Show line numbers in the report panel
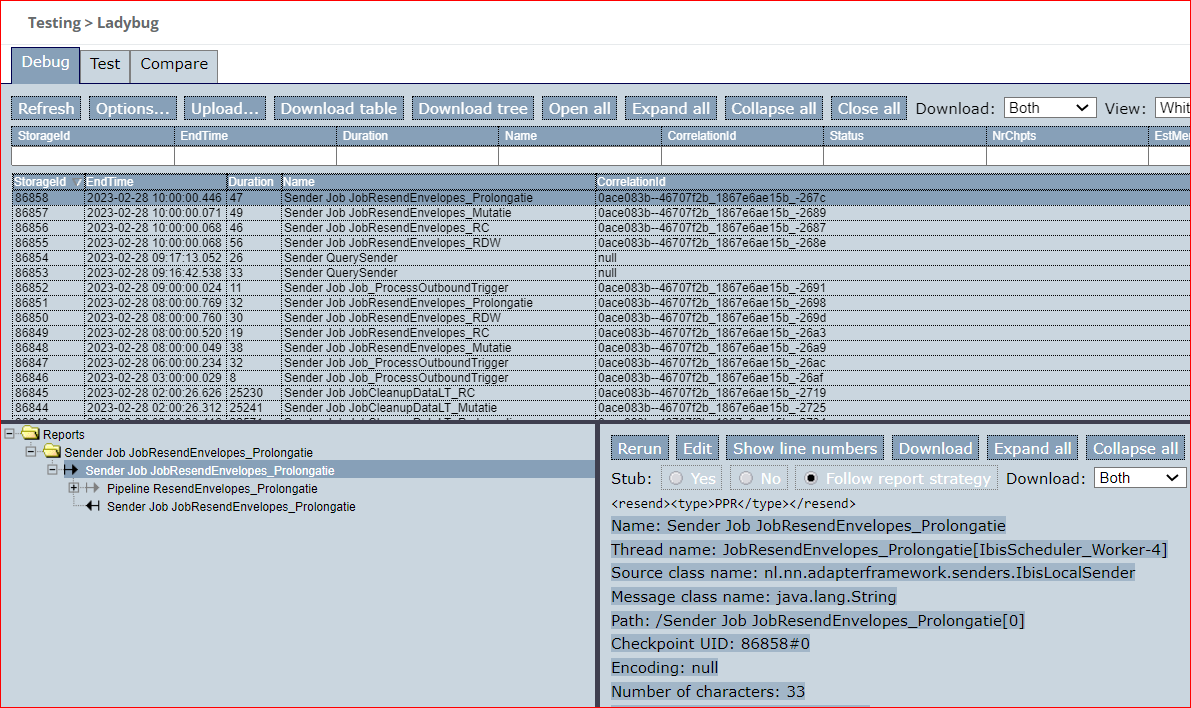 [805, 448]
